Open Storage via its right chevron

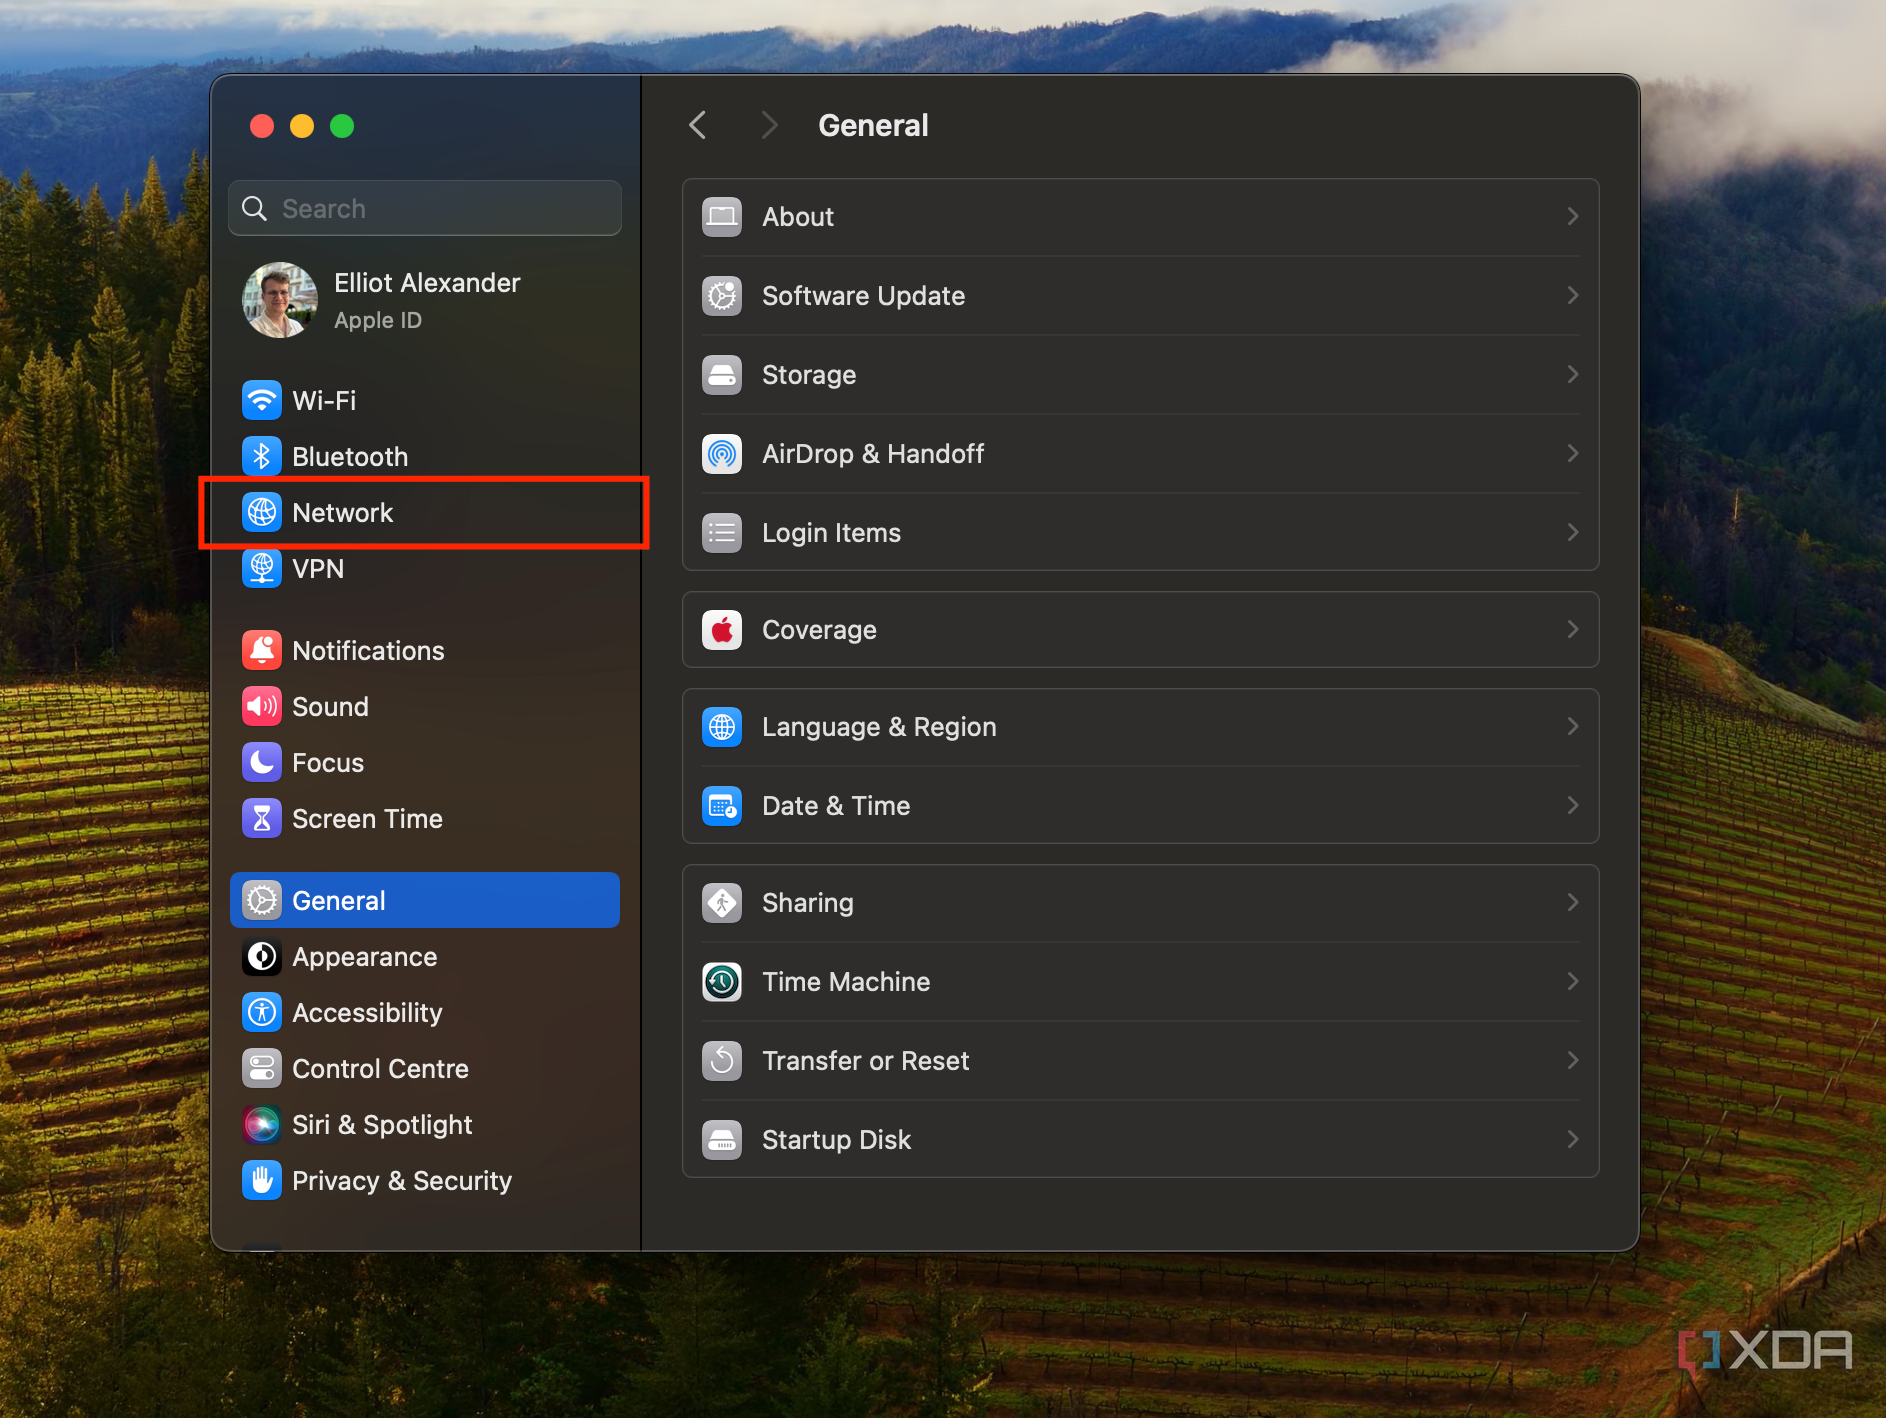pos(1573,375)
